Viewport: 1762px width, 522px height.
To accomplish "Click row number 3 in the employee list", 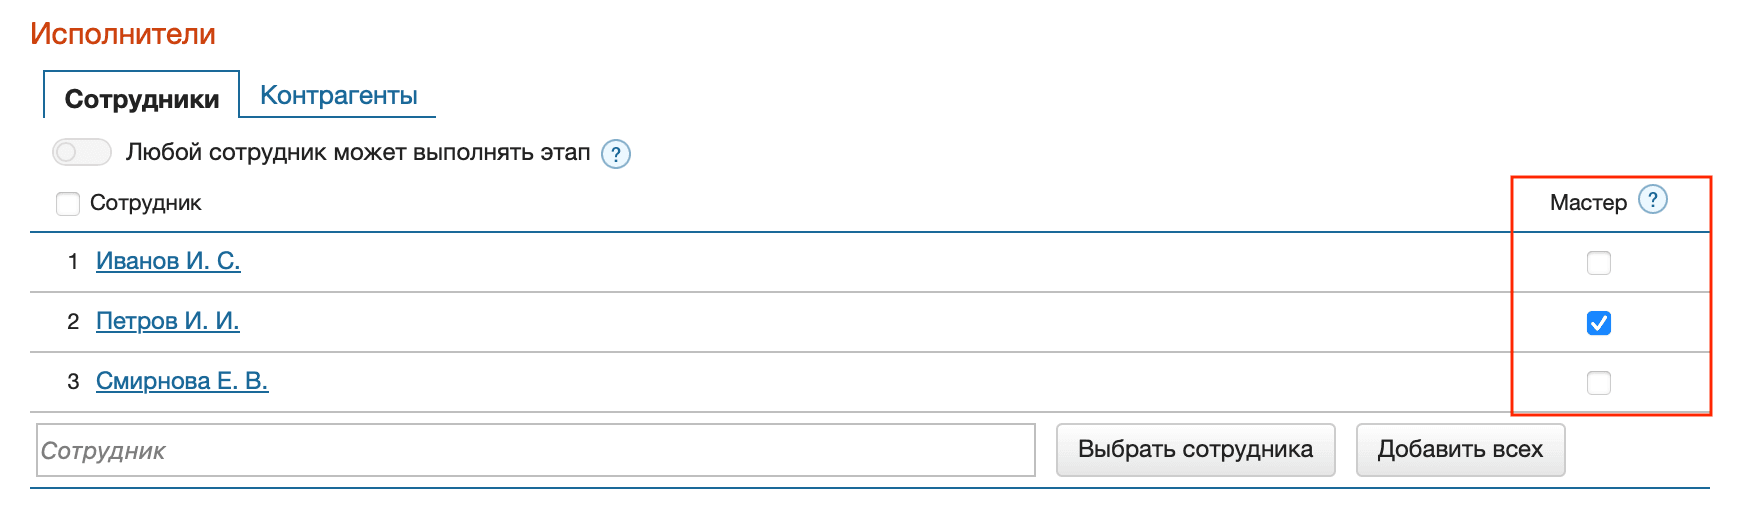I will coord(73,382).
